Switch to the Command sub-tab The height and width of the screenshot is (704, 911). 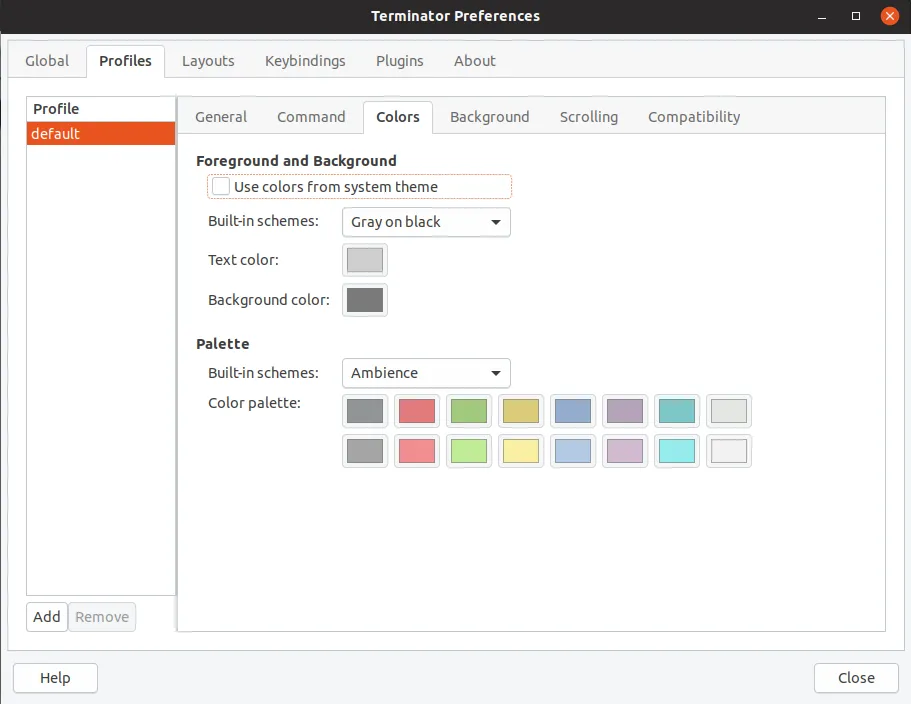pyautogui.click(x=311, y=117)
